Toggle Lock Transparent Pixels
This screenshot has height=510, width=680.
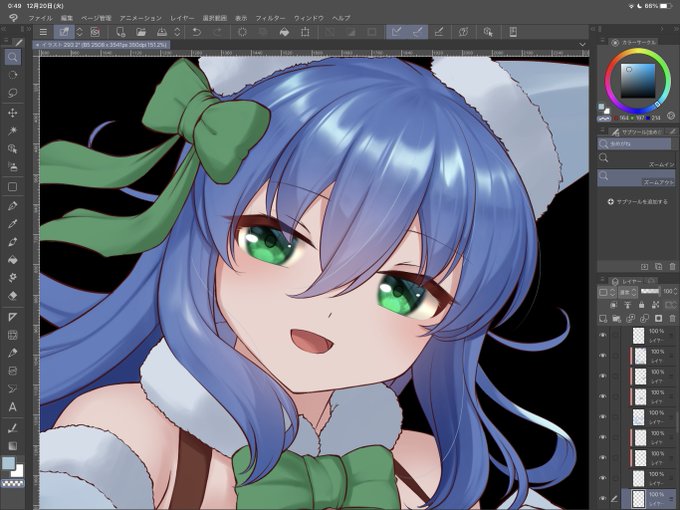(x=656, y=305)
